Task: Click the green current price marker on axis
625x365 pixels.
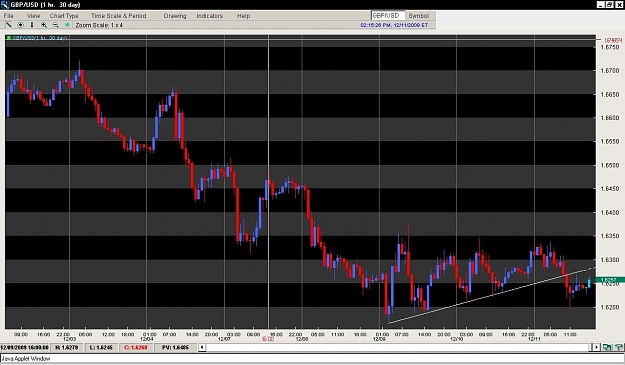Action: (x=610, y=280)
